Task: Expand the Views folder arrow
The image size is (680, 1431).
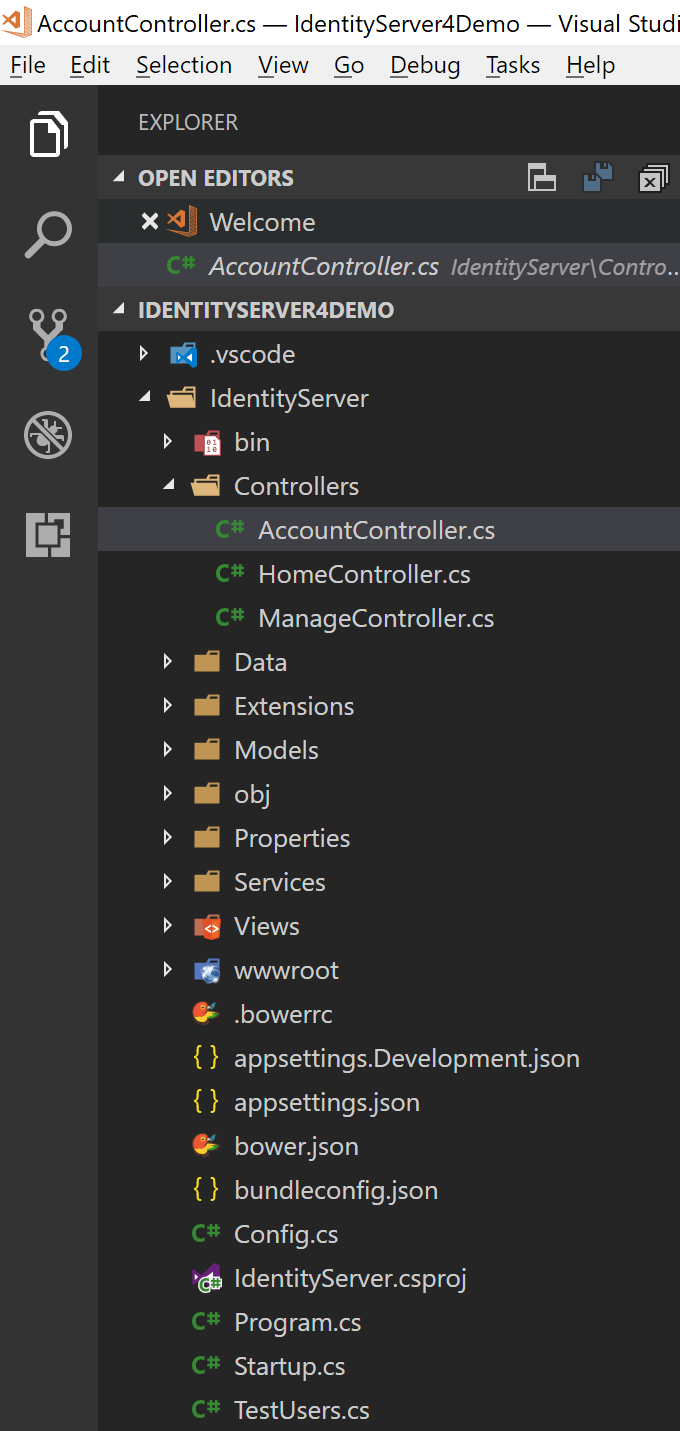Action: (168, 926)
